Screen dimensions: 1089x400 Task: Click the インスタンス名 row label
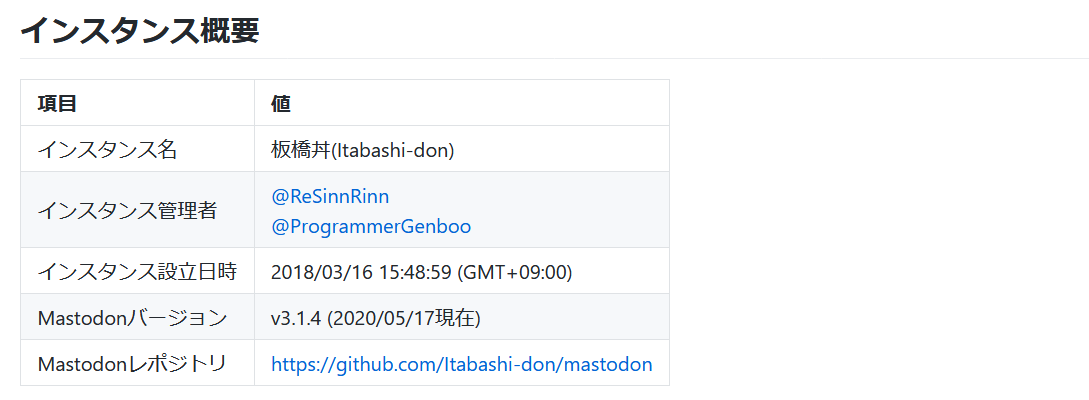coord(107,150)
